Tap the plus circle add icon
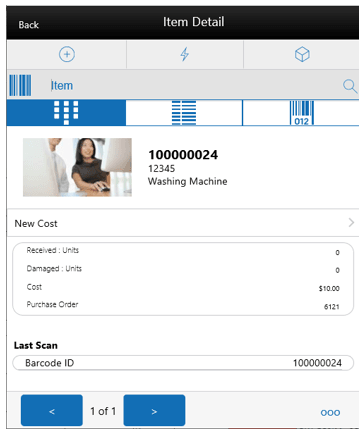Screen dimensions: 362x435 tap(67, 54)
